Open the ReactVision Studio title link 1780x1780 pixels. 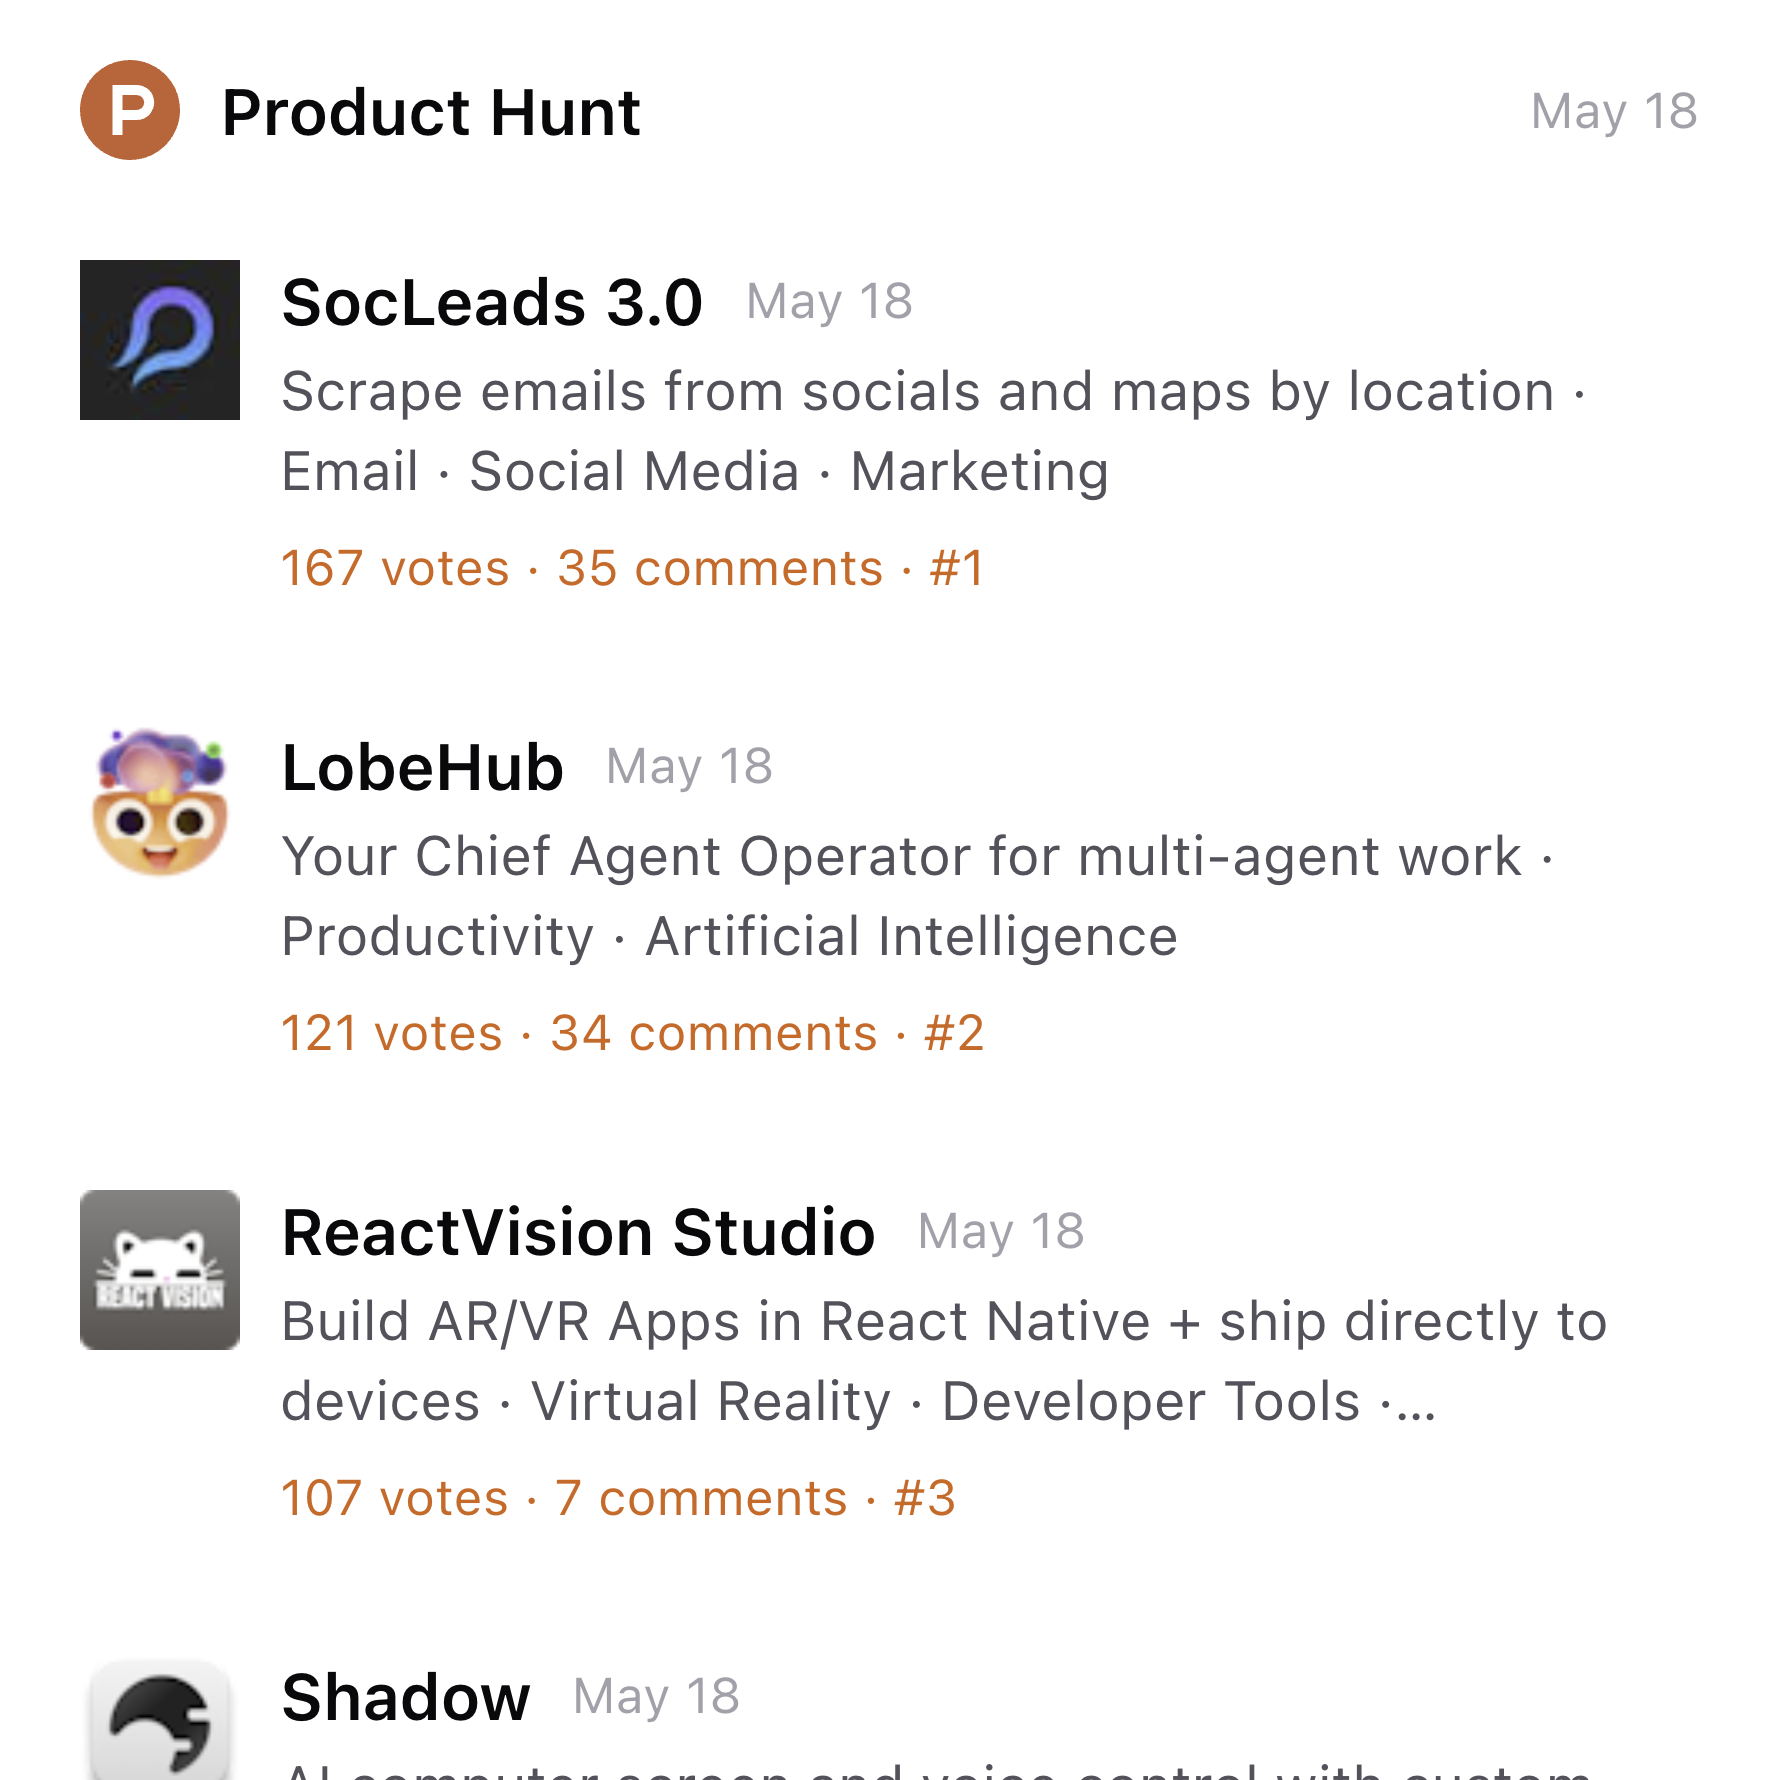(x=578, y=1232)
